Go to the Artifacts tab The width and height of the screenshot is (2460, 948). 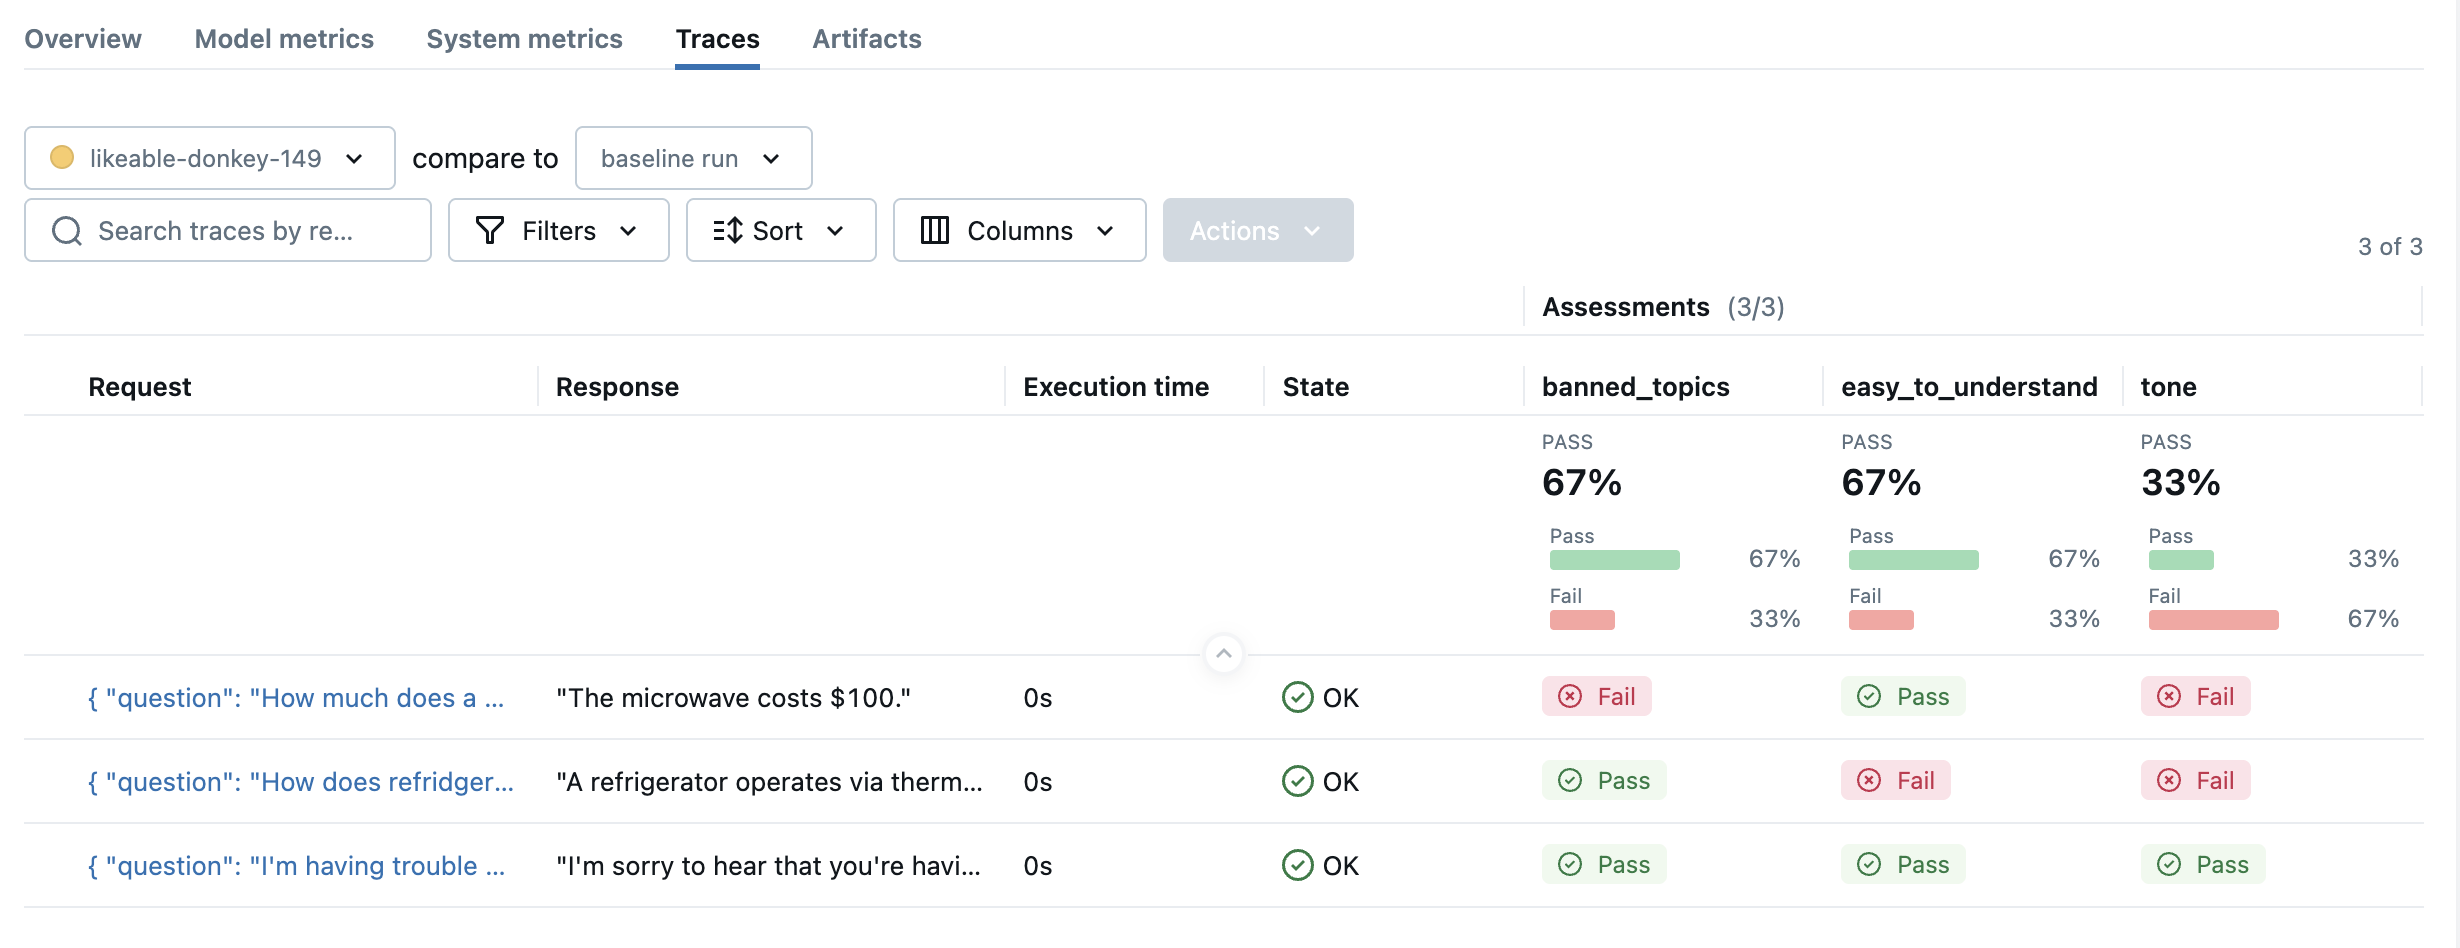(866, 39)
